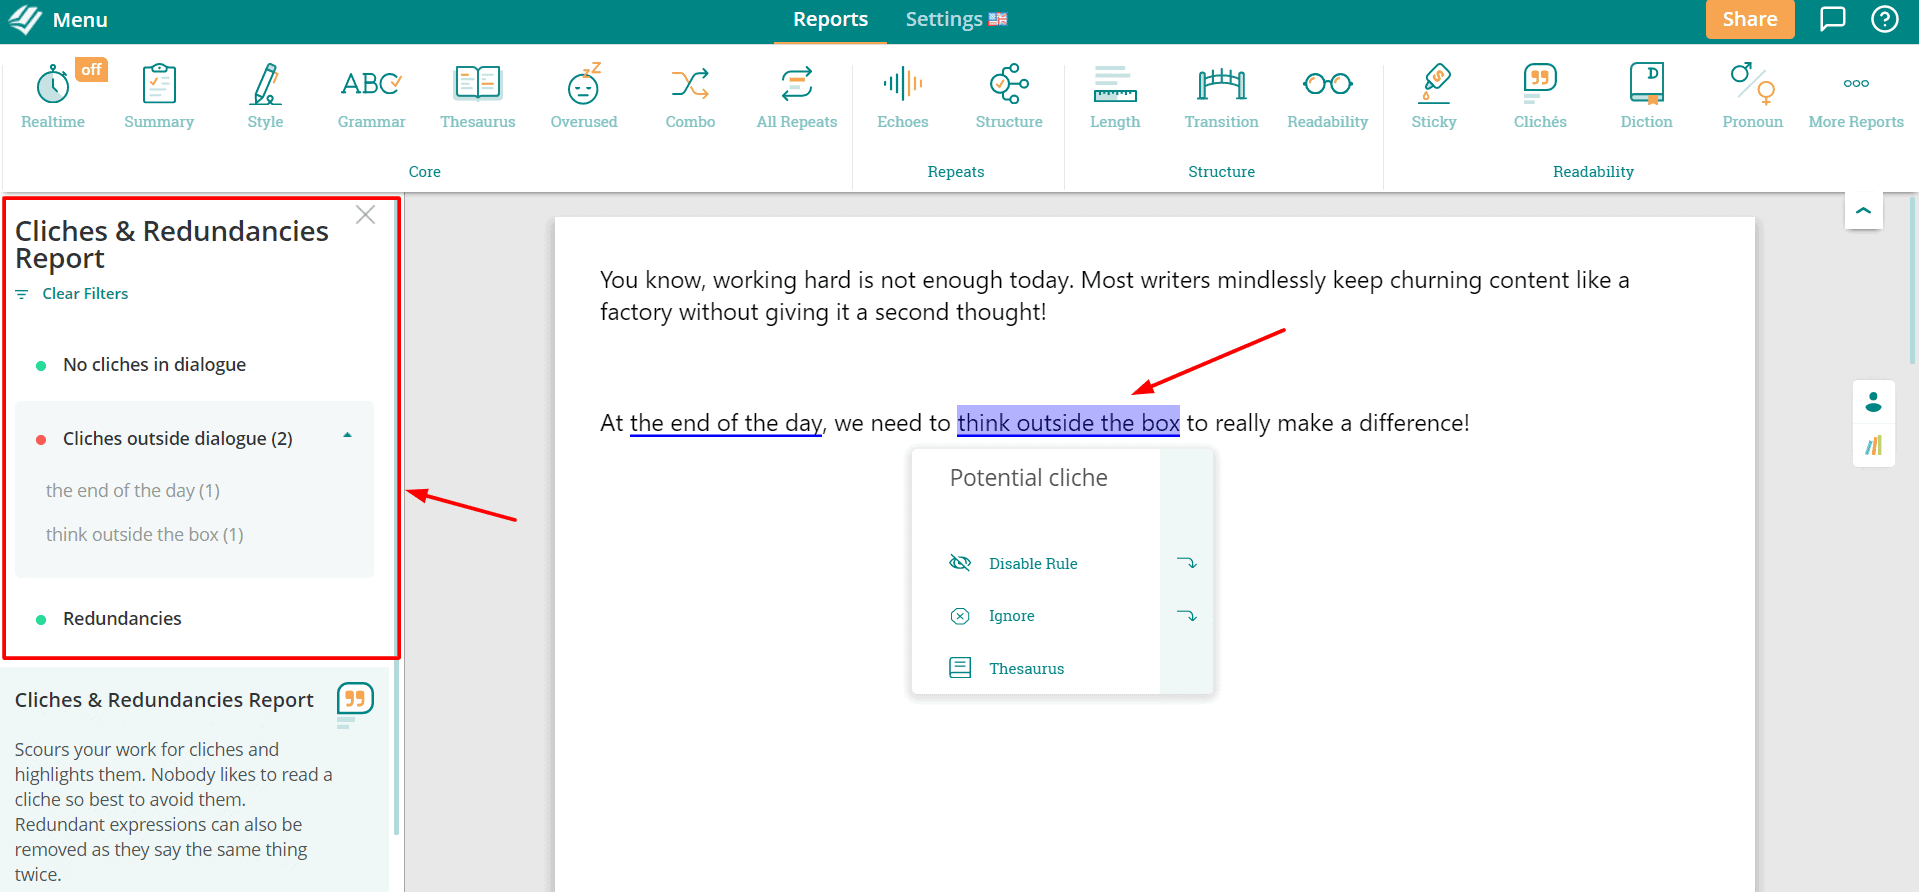Disable the potential cliche rule
The width and height of the screenshot is (1919, 892).
(x=1032, y=564)
